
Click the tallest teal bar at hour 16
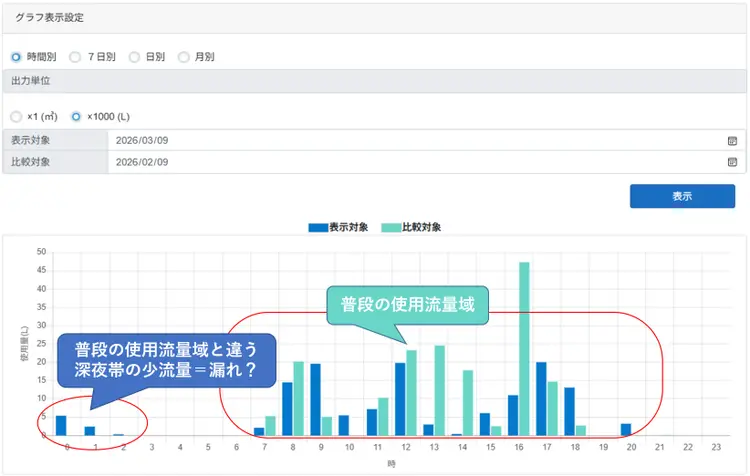tap(524, 349)
